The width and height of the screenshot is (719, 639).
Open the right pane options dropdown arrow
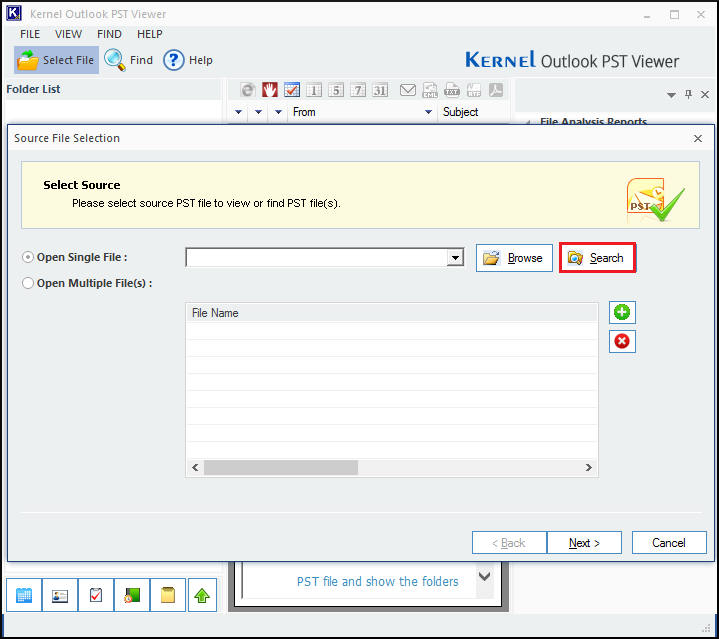tap(671, 95)
